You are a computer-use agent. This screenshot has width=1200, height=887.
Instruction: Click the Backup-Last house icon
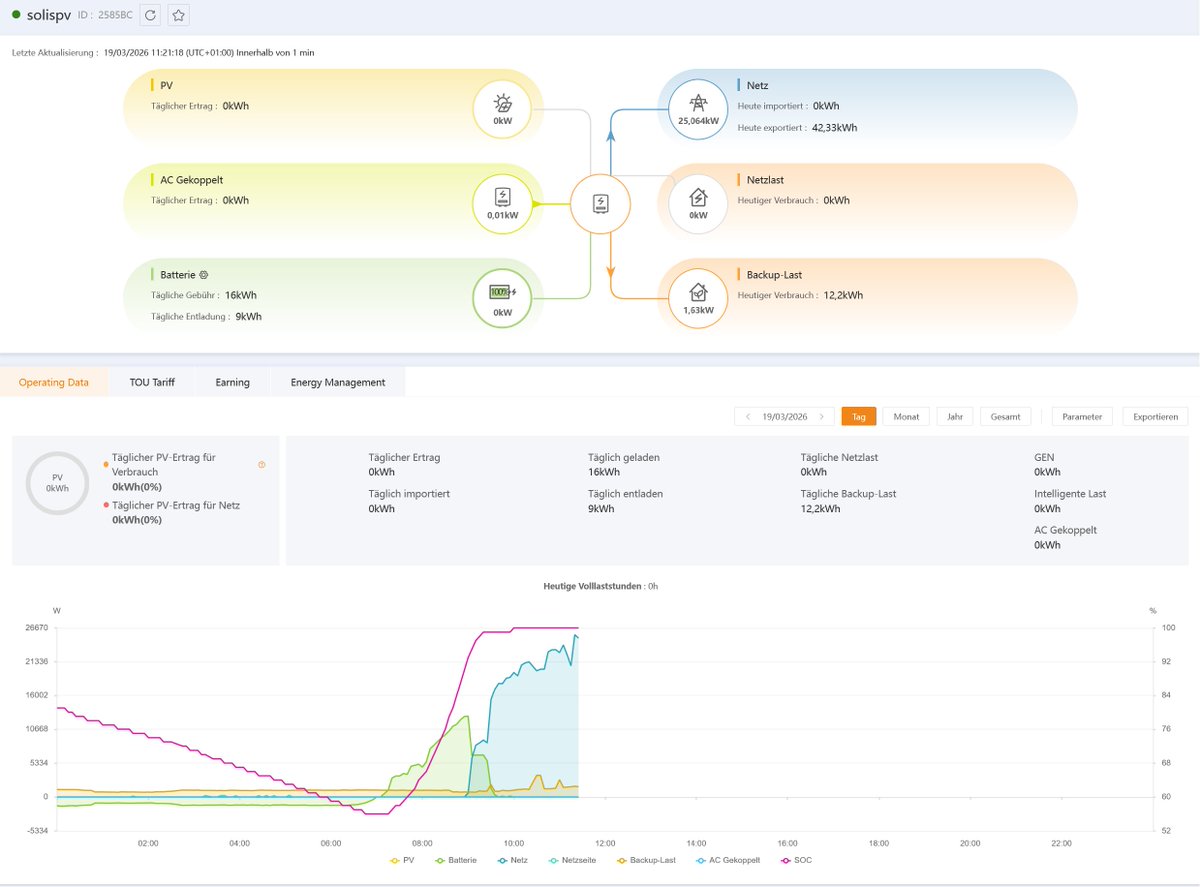tap(698, 292)
